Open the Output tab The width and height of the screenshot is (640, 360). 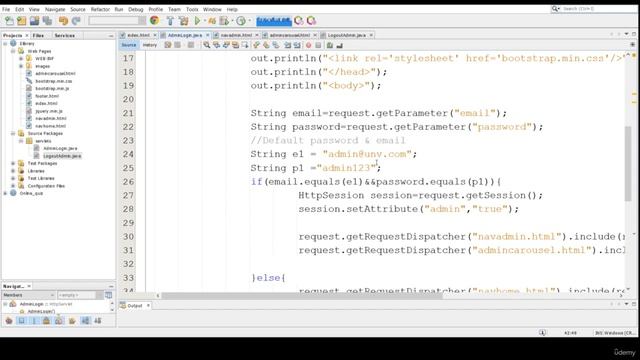click(x=135, y=306)
